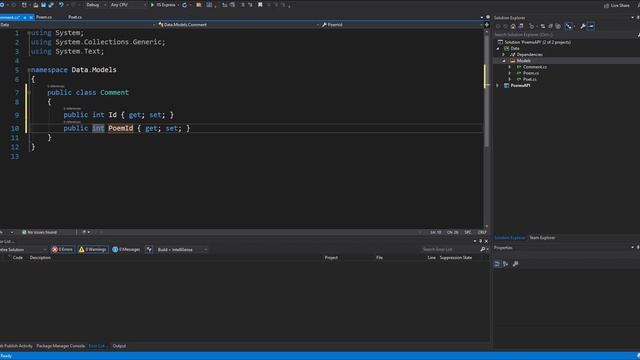Open the Web Publish Activity tab
This screenshot has height=360, width=640.
(x=16, y=346)
